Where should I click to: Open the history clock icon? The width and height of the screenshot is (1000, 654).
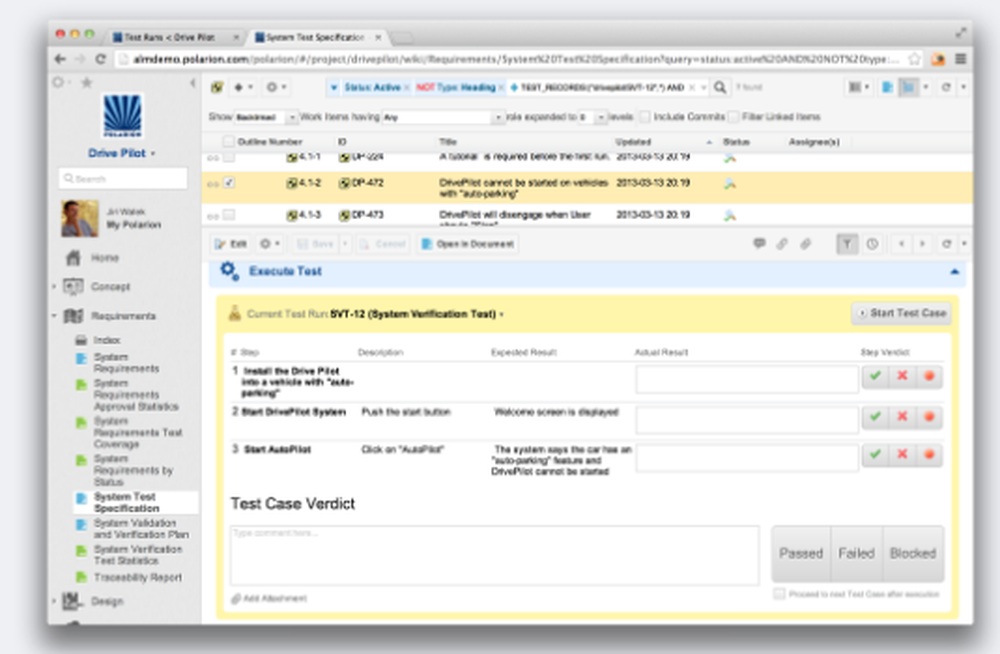[x=872, y=244]
